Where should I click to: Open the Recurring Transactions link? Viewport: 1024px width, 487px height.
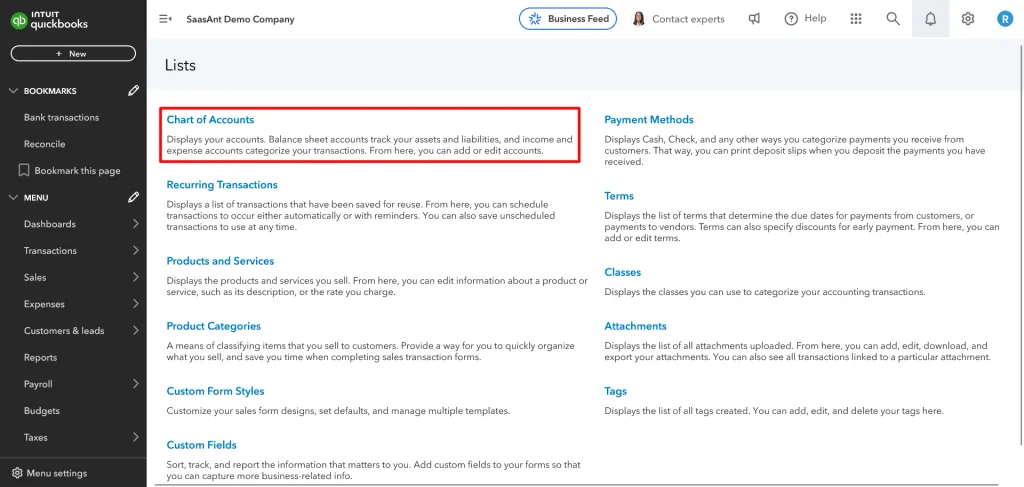222,185
